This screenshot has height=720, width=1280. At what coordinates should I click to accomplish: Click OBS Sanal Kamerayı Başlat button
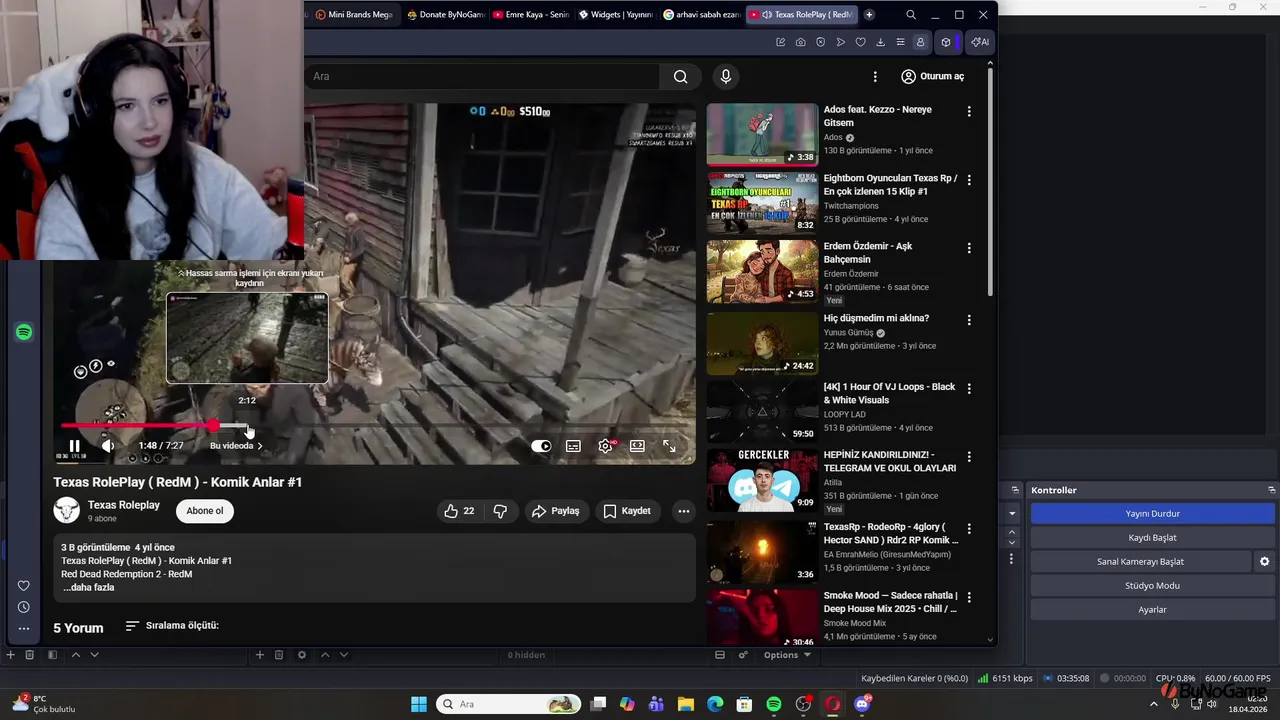pyautogui.click(x=1141, y=561)
